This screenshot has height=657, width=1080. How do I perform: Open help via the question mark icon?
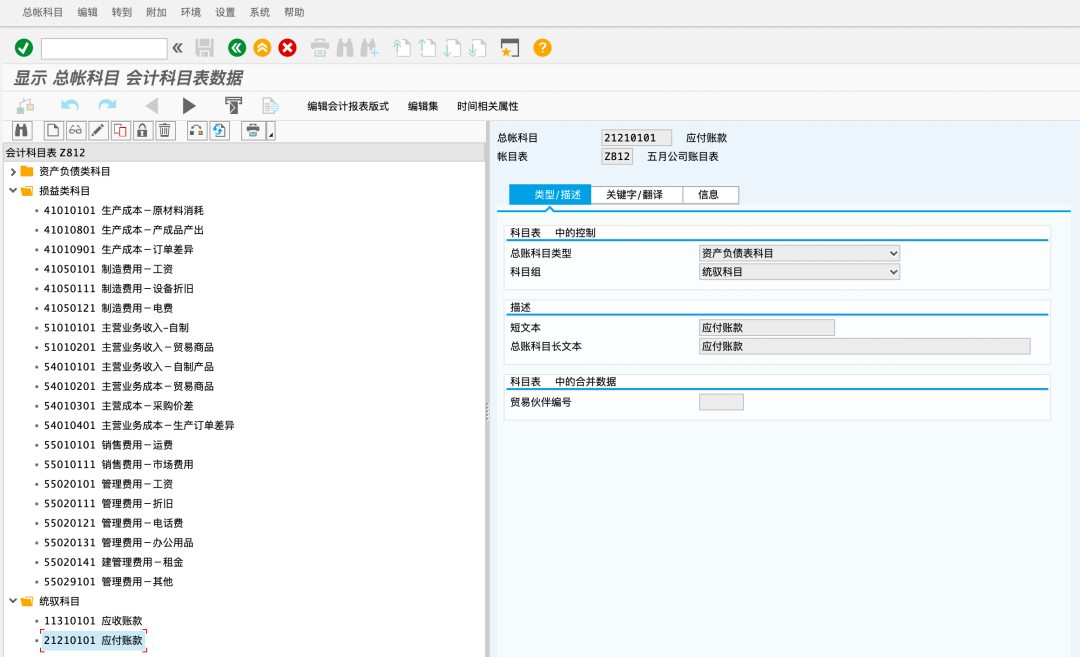[542, 47]
